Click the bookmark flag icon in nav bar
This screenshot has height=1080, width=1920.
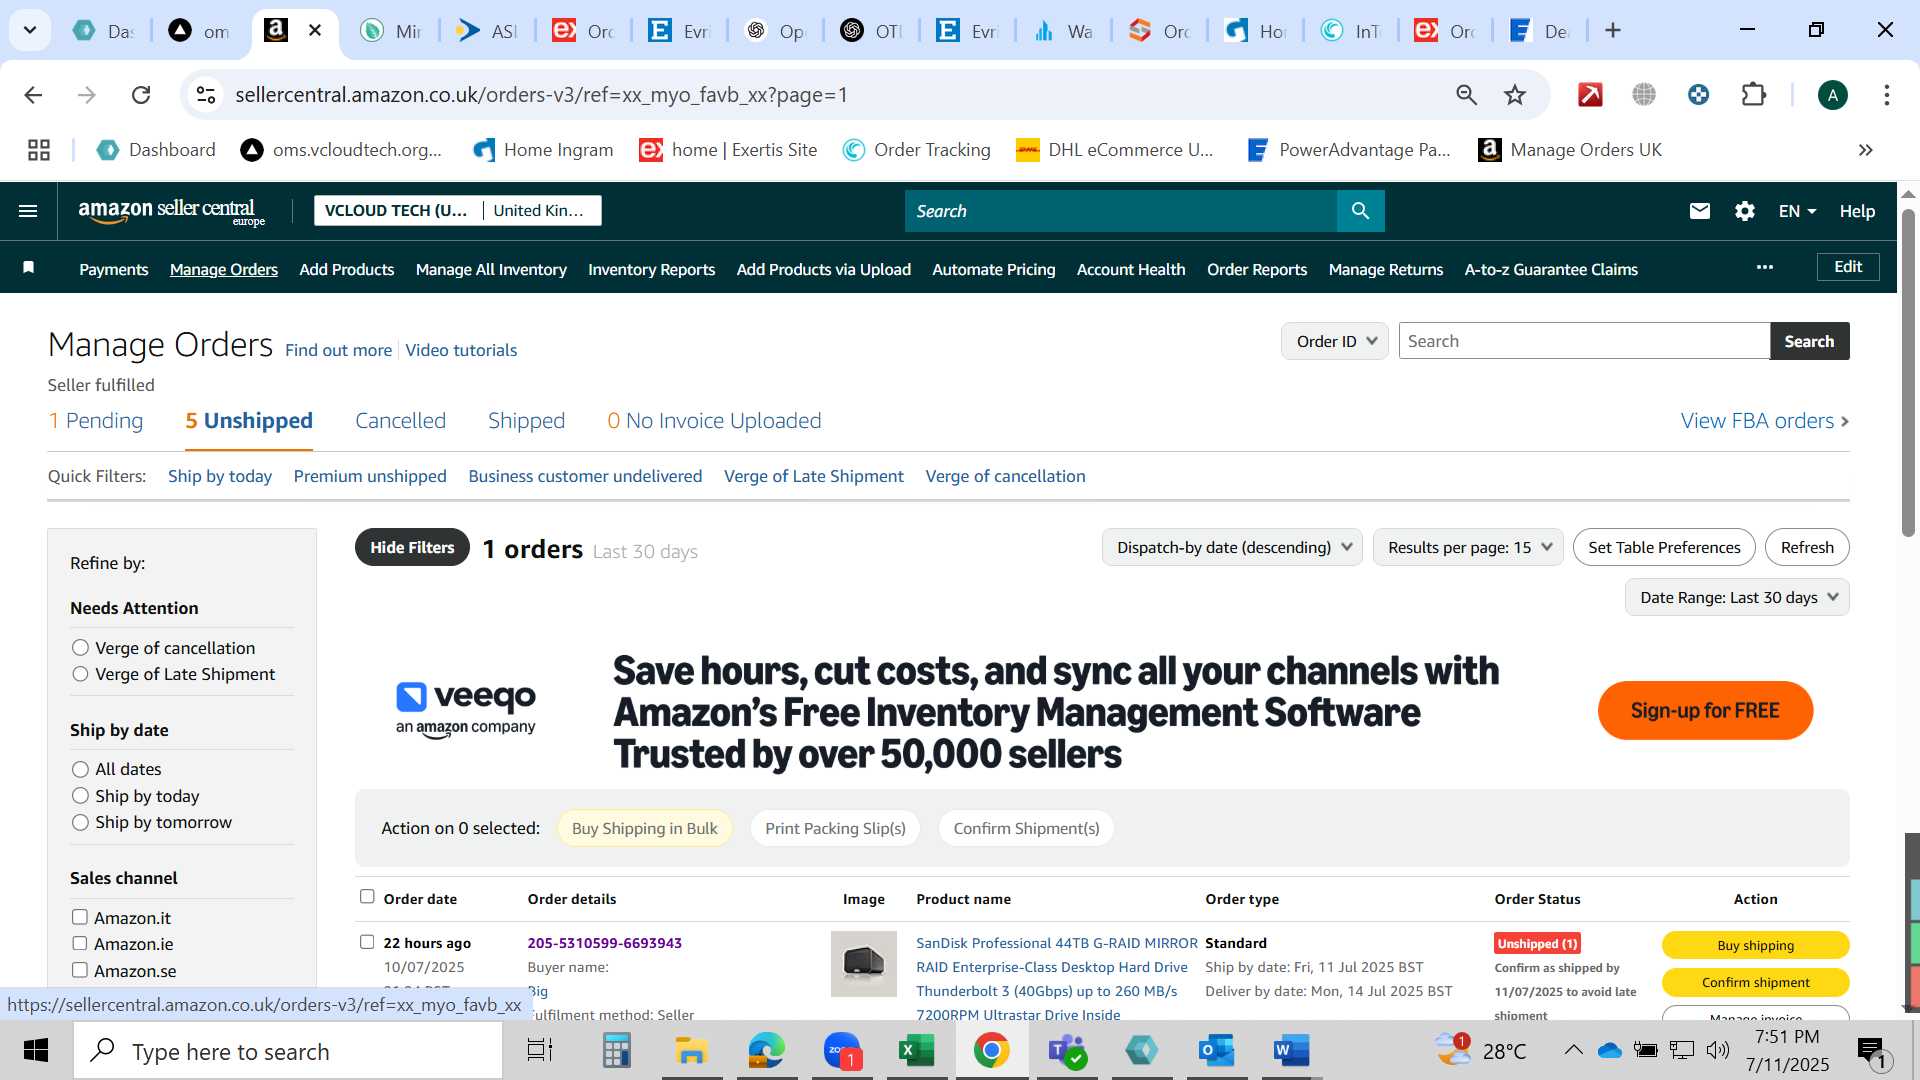point(29,267)
